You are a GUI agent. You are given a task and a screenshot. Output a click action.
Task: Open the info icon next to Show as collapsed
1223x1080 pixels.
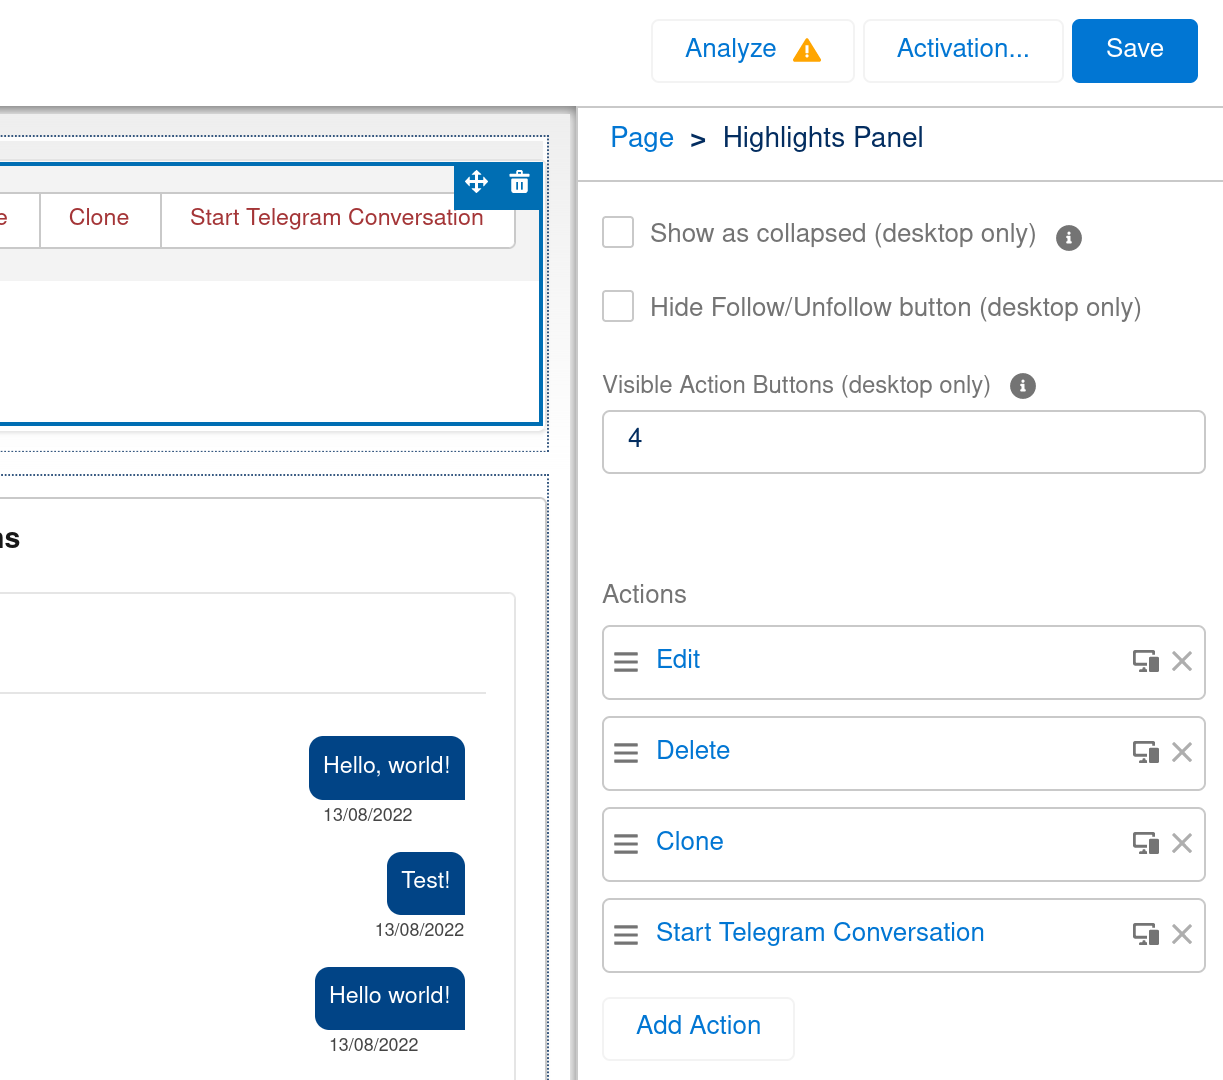tap(1069, 238)
